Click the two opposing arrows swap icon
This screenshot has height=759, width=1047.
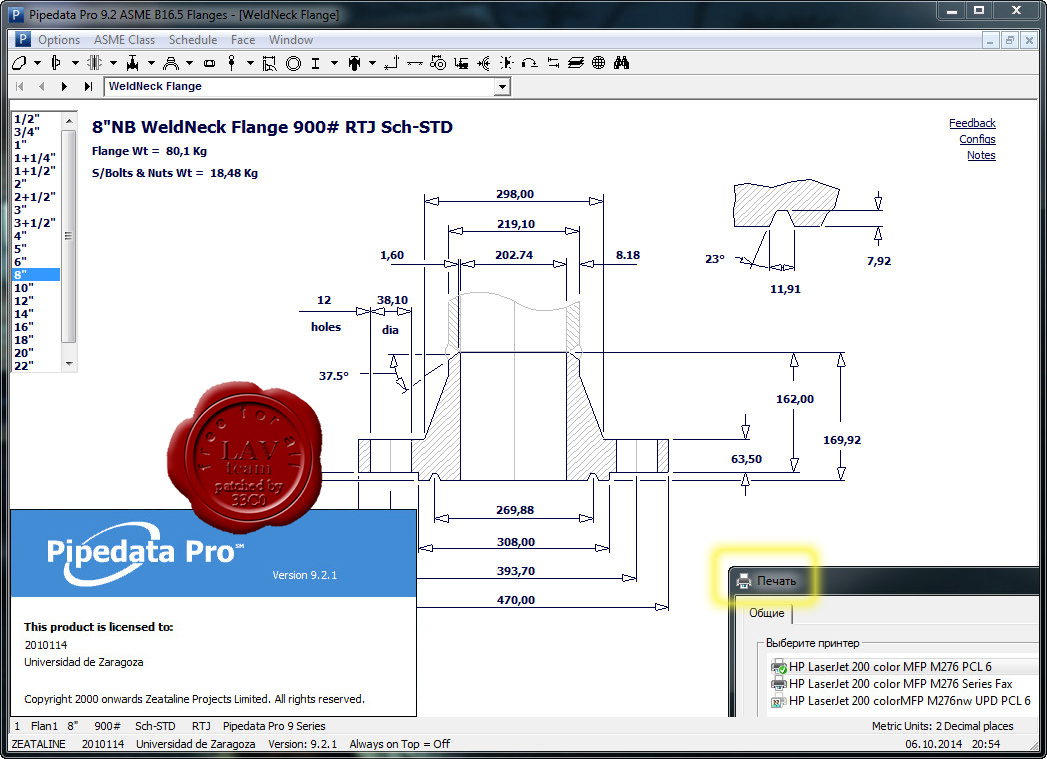pyautogui.click(x=553, y=63)
